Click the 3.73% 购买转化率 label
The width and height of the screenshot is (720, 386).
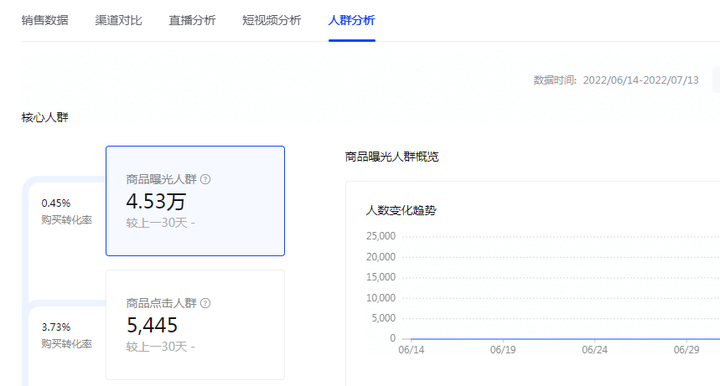coord(67,336)
